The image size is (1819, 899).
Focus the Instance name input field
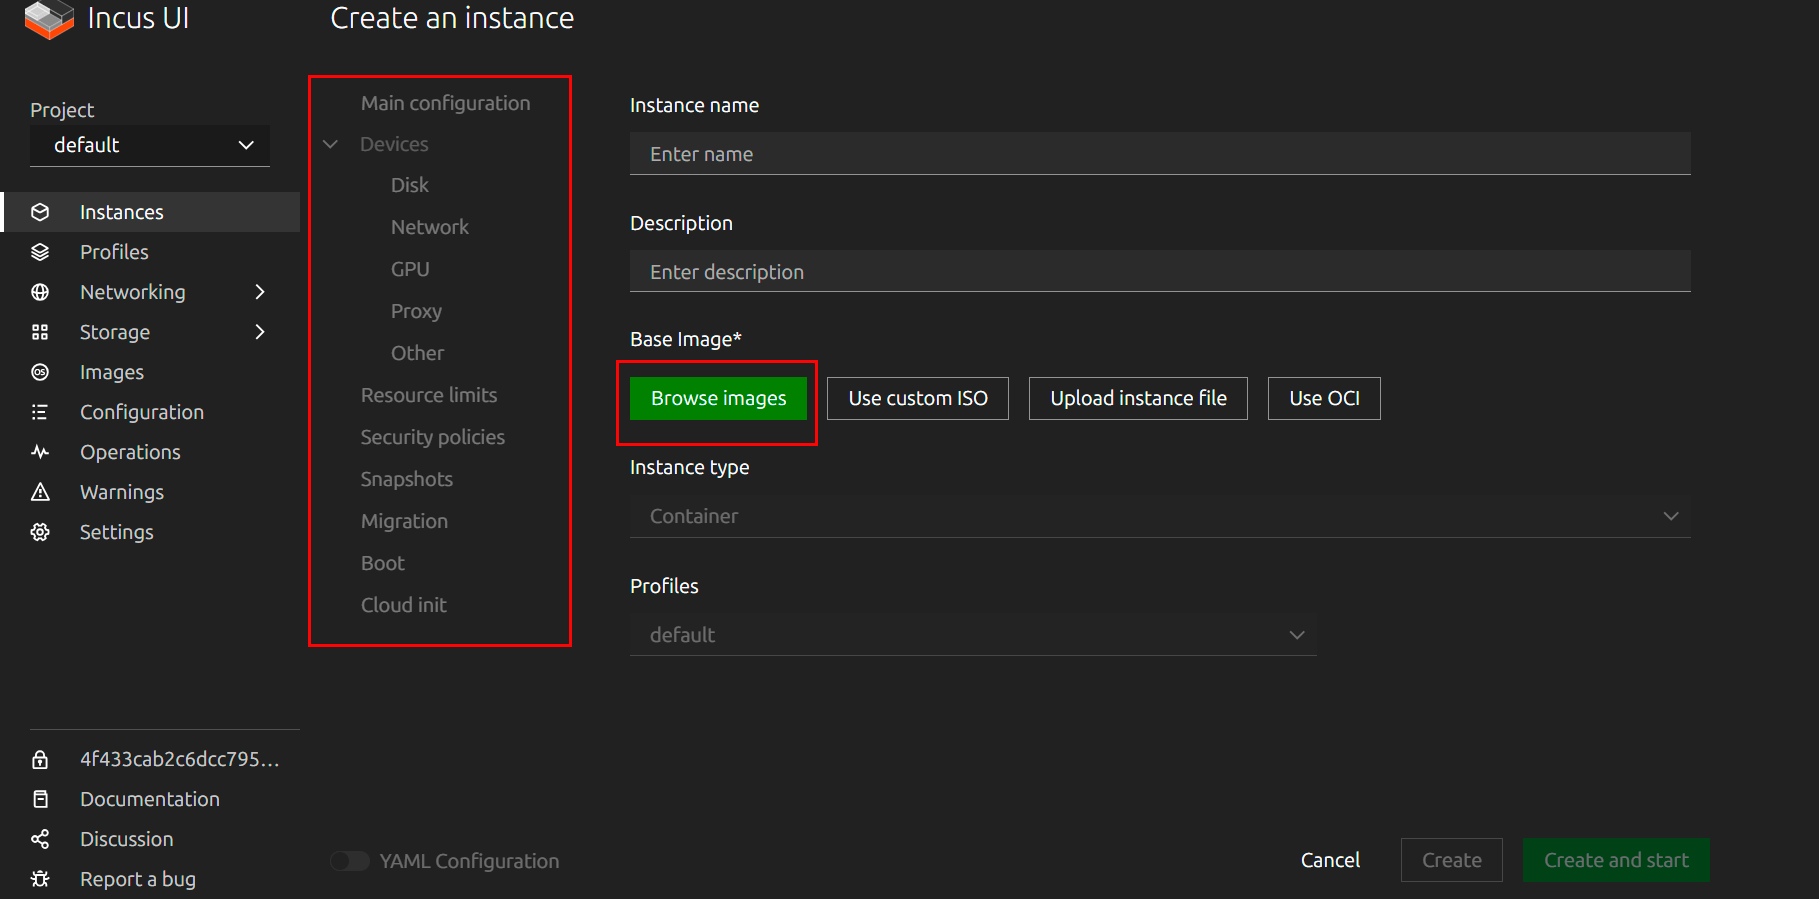1160,154
